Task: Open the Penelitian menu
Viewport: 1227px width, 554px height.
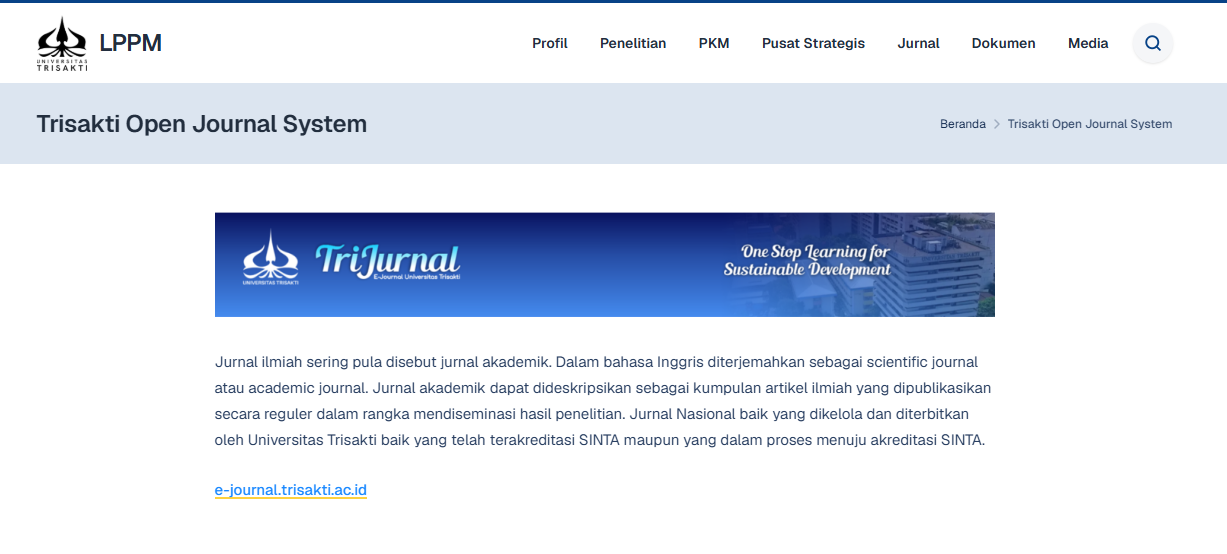Action: coord(633,43)
